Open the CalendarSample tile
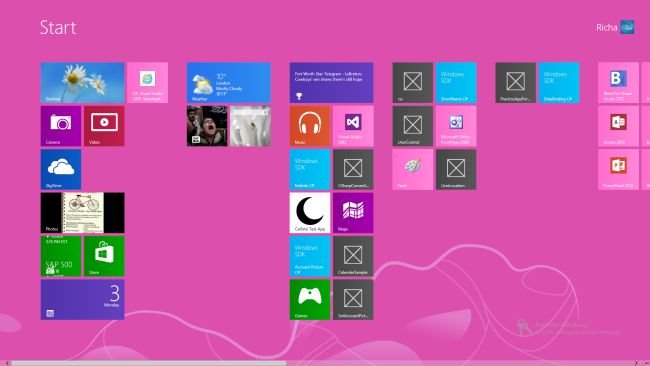This screenshot has width=650, height=366. point(353,256)
